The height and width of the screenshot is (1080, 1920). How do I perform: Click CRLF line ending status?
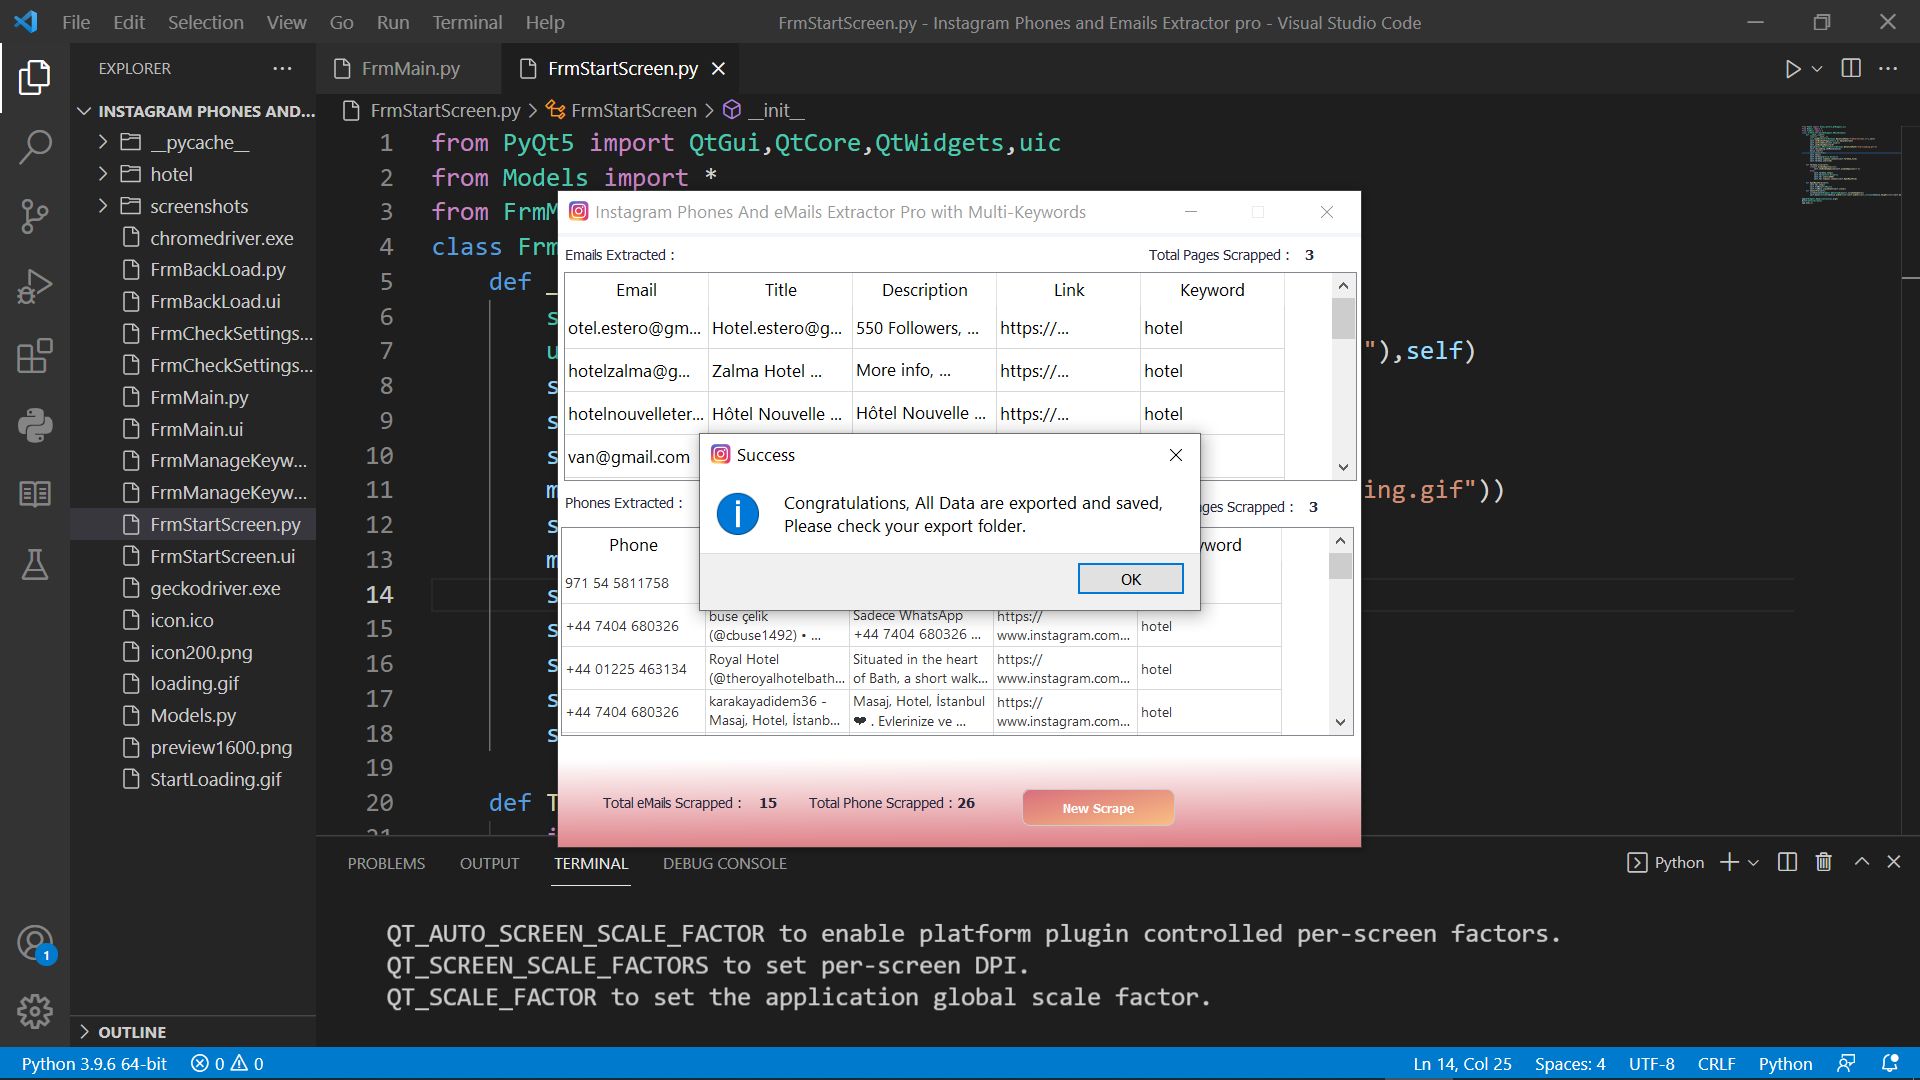click(1716, 1064)
